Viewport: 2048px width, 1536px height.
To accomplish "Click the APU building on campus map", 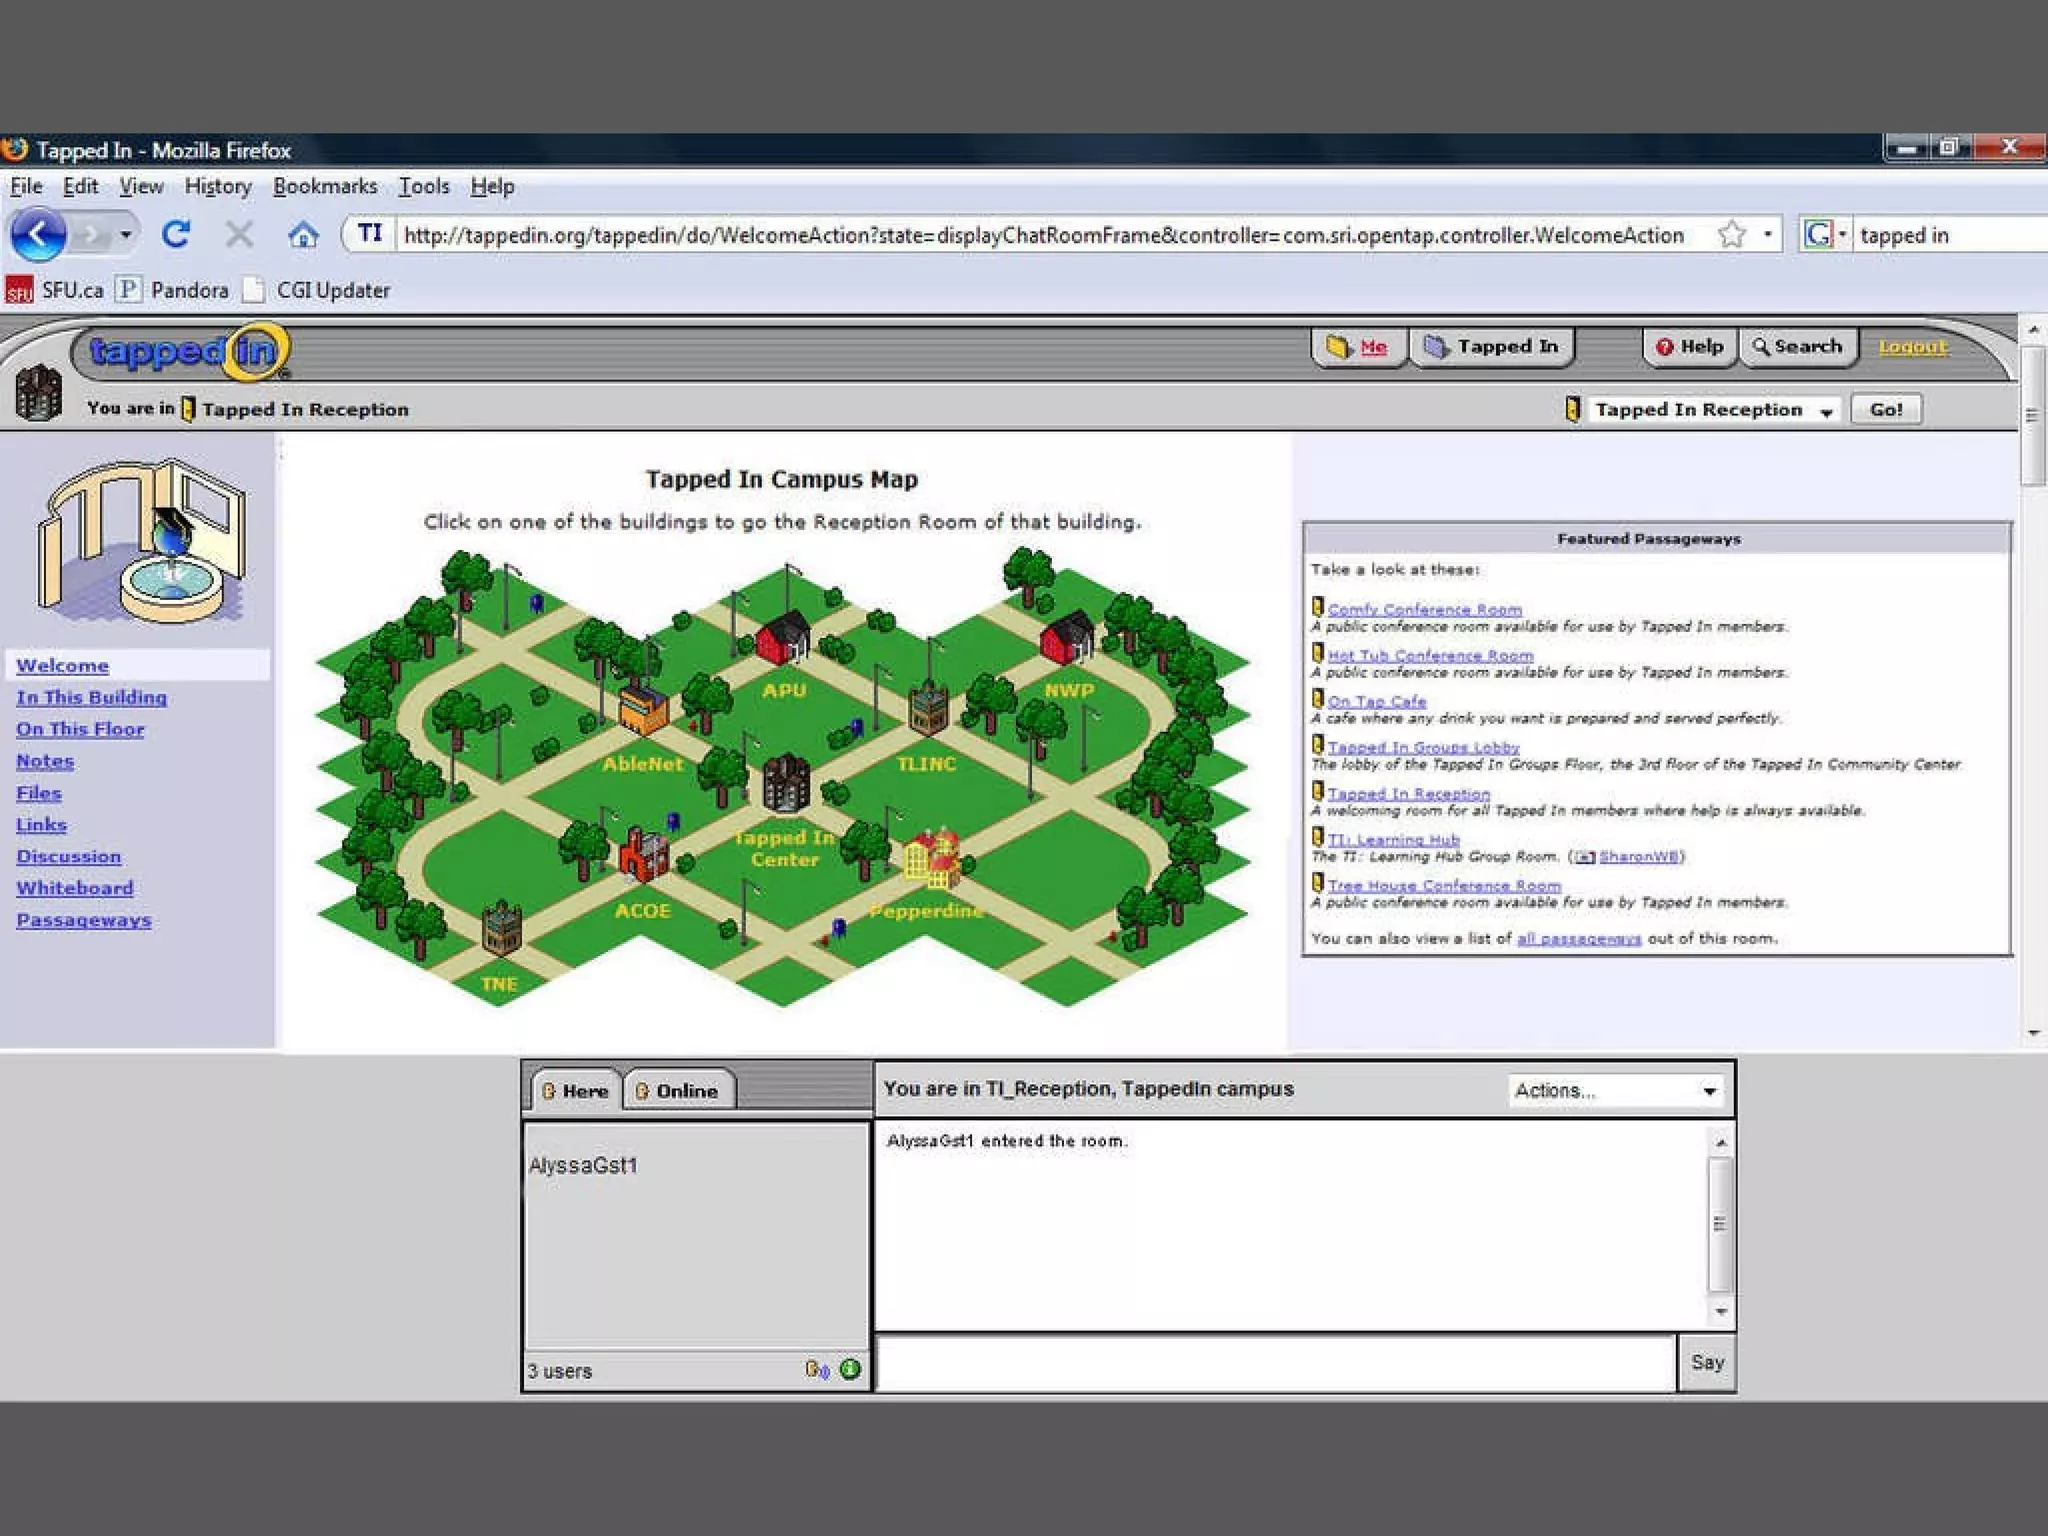I will 783,638.
